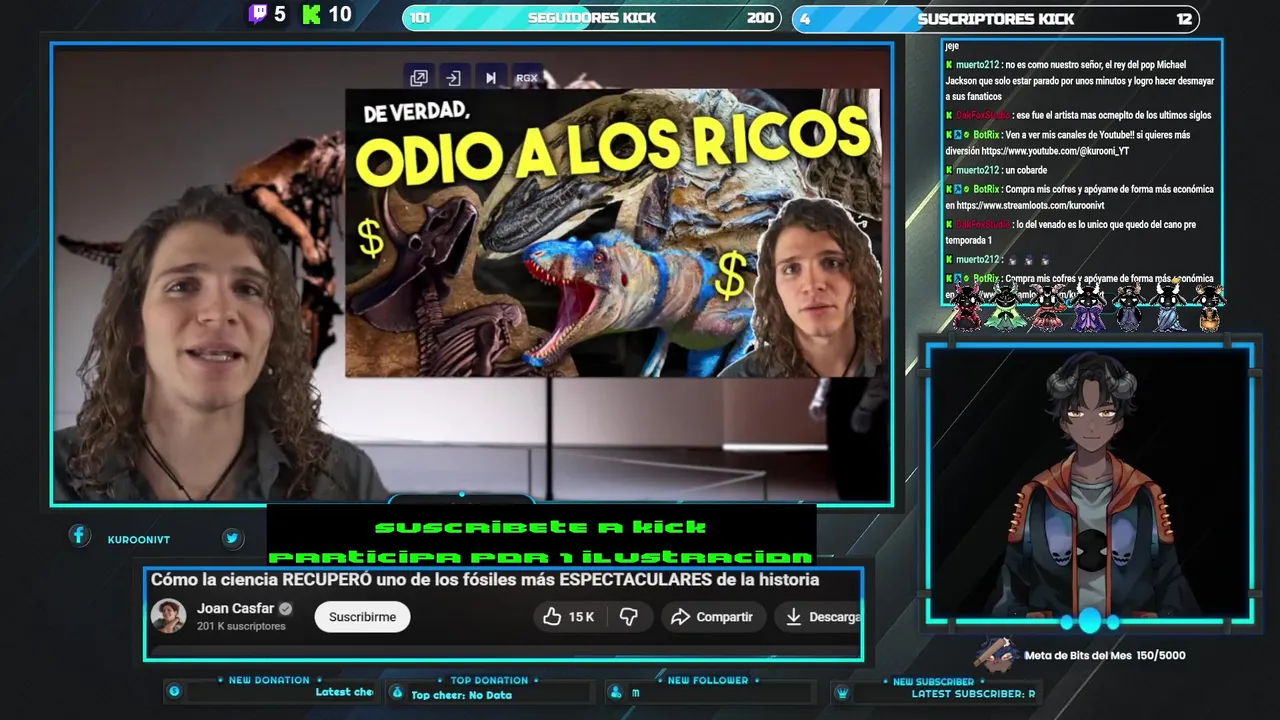Click the purple-dressed chibi character below chat
This screenshot has width=1280, height=720.
tap(1087, 306)
